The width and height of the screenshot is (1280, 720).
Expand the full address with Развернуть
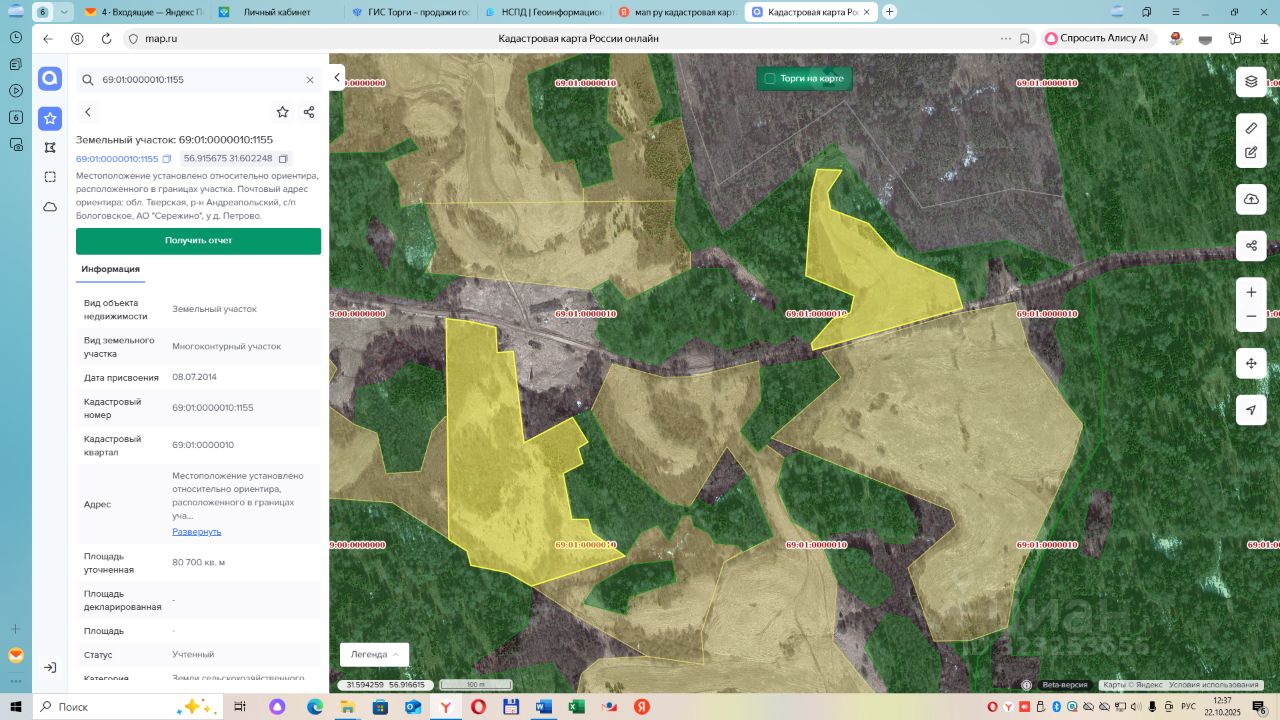197,531
